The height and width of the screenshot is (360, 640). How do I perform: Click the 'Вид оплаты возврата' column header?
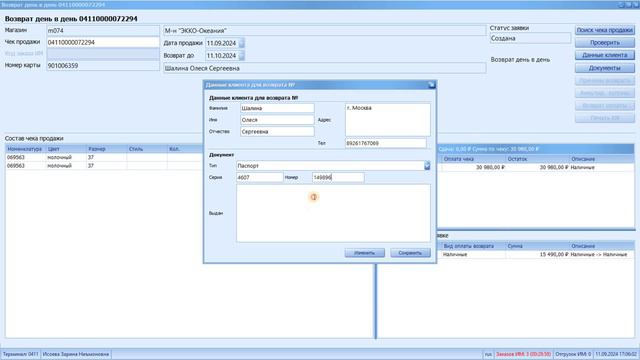(x=473, y=246)
